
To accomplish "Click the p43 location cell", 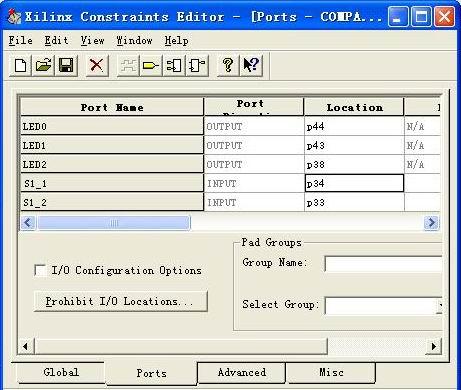I will pyautogui.click(x=354, y=145).
